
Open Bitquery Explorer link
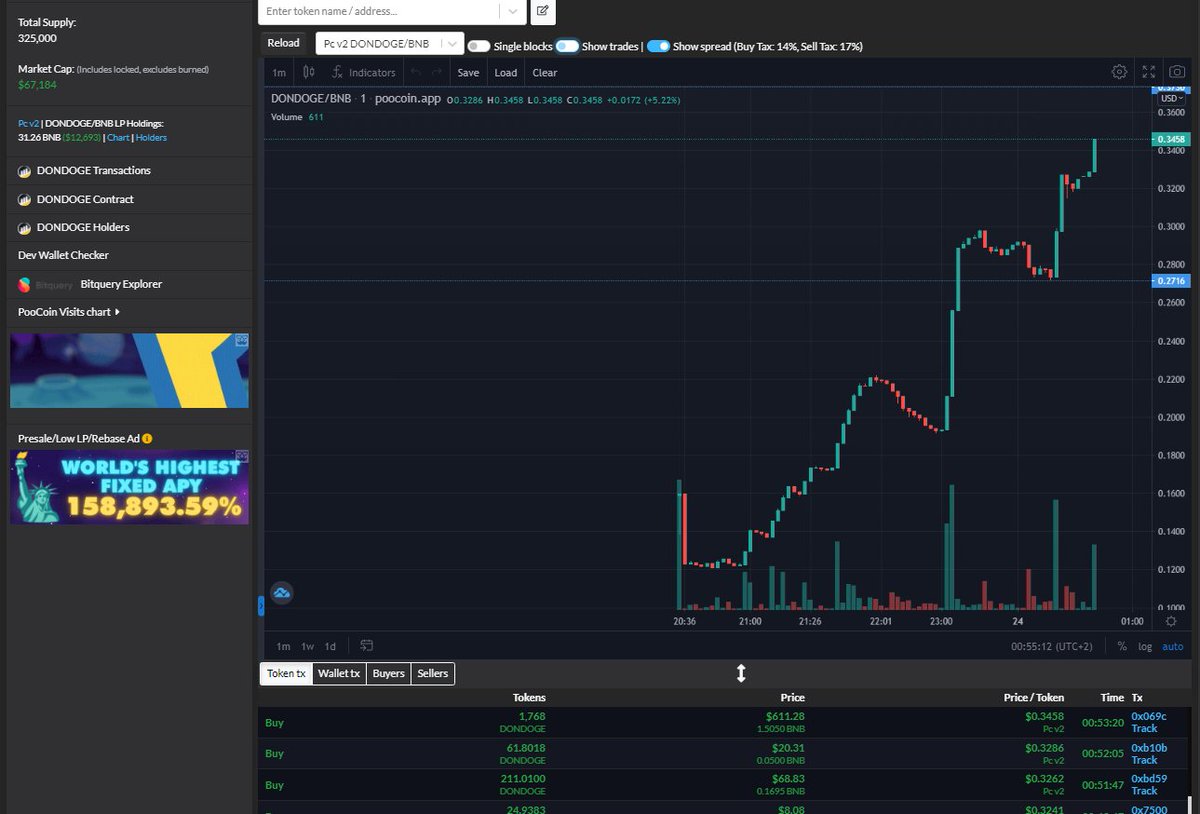point(121,284)
